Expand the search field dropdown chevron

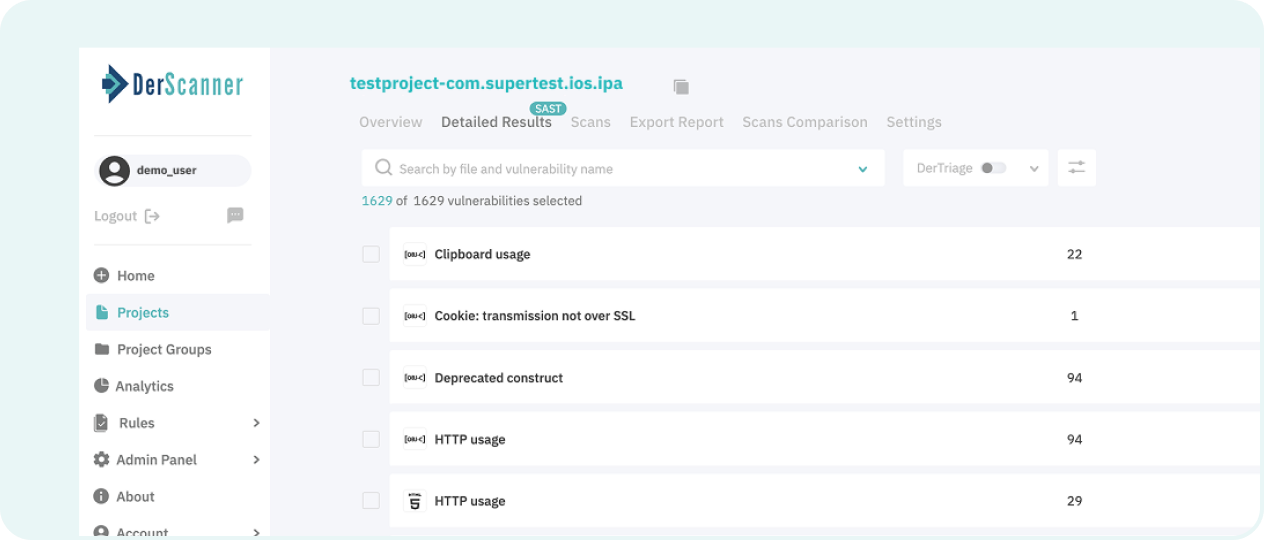point(863,169)
